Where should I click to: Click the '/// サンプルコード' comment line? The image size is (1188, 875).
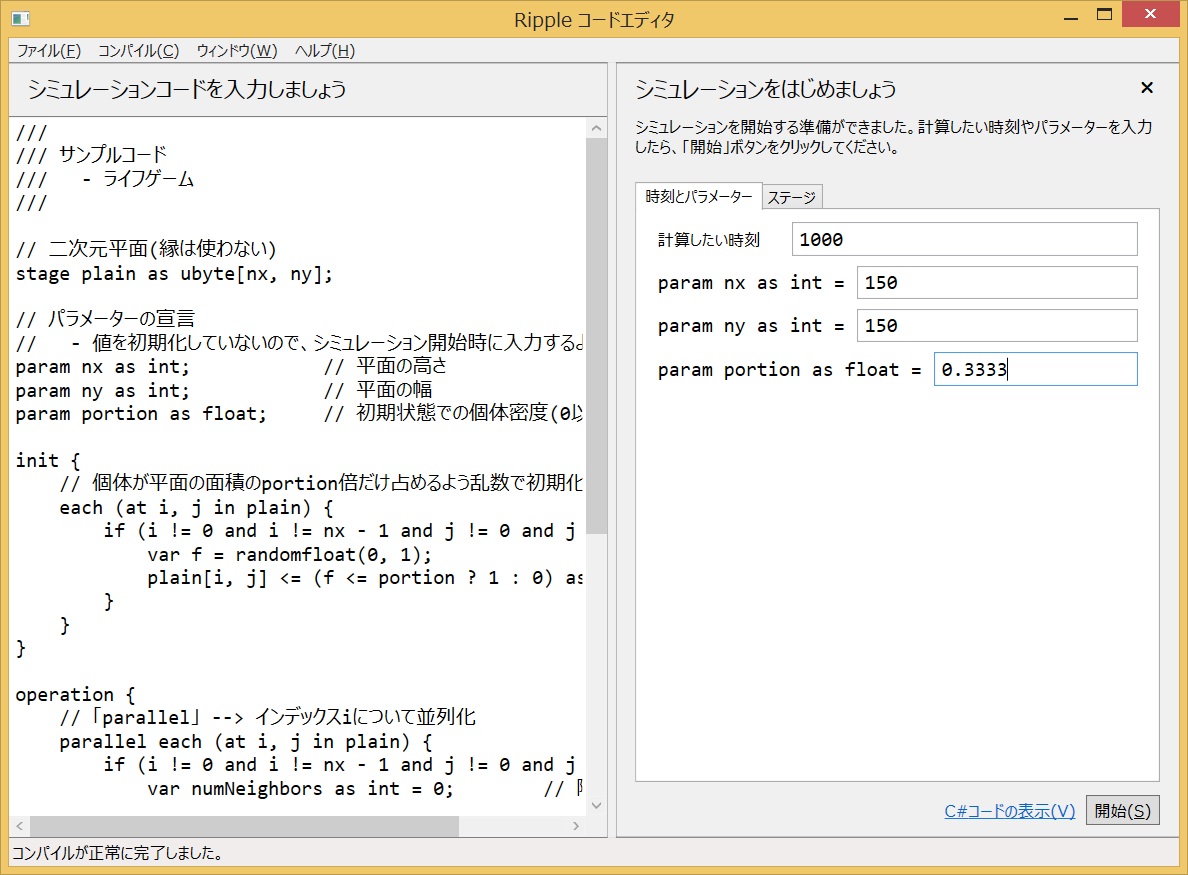[91, 155]
